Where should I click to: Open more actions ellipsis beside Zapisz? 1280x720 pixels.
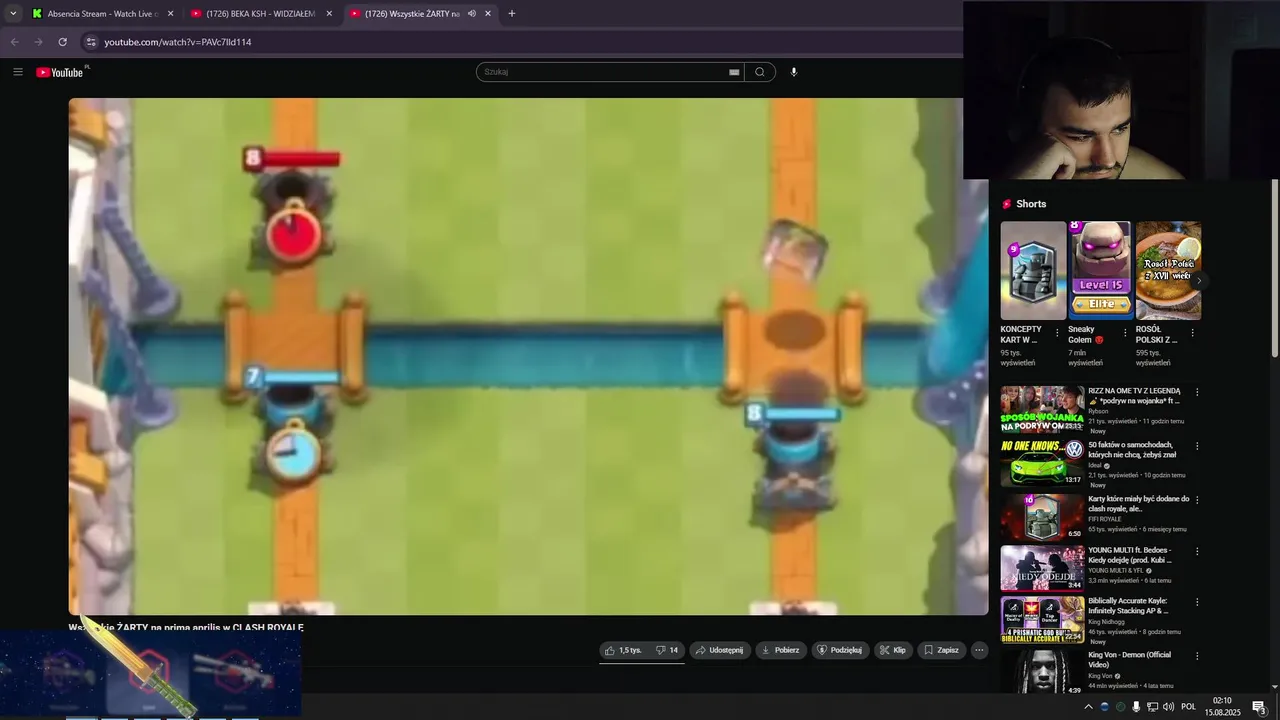point(979,650)
